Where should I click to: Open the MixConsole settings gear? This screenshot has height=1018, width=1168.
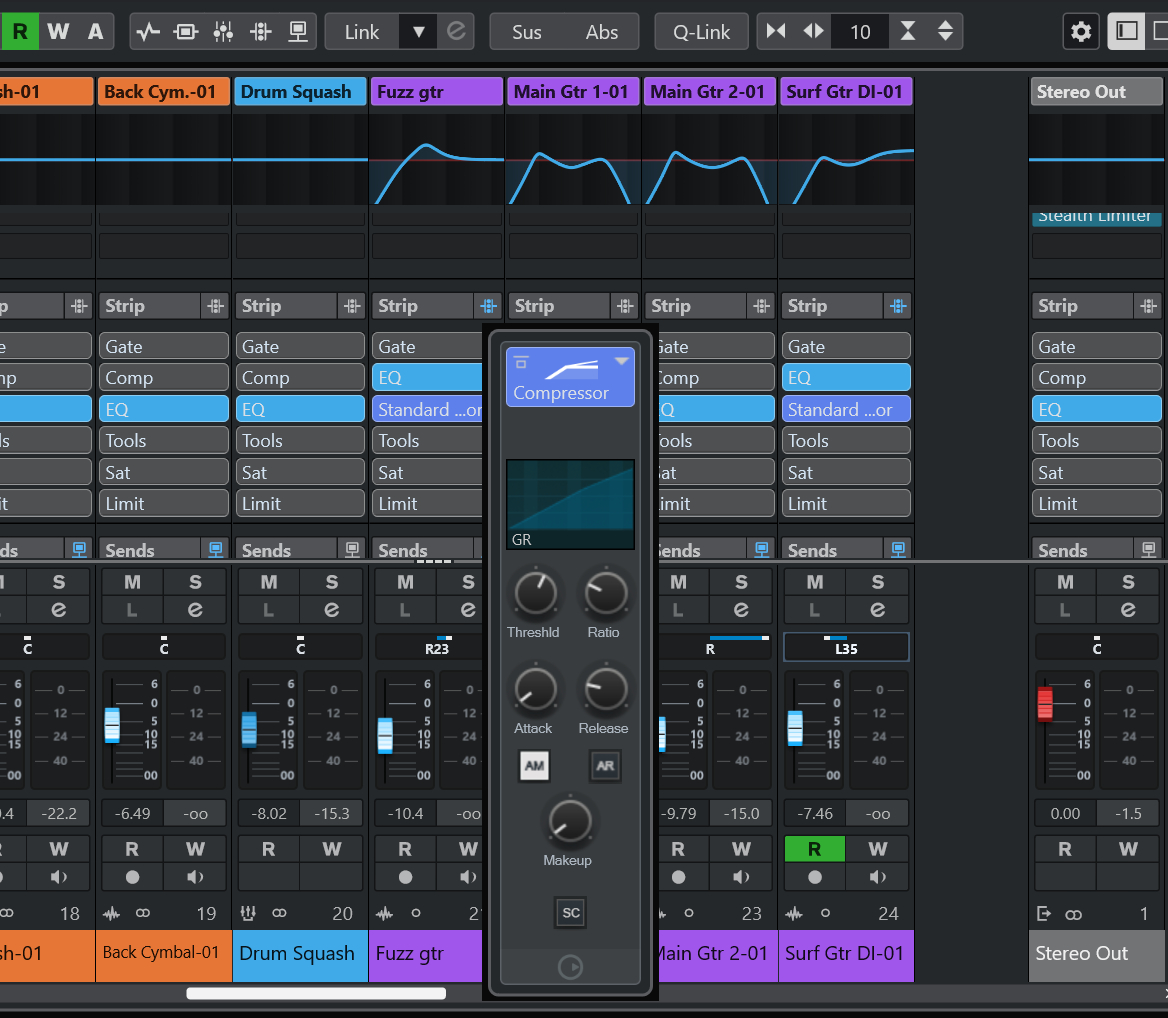[1081, 32]
